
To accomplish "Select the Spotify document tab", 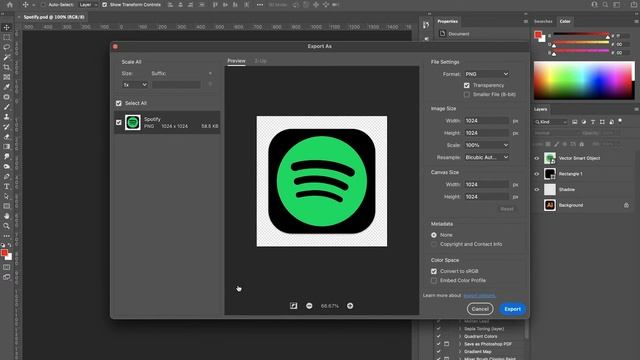I will (x=54, y=17).
